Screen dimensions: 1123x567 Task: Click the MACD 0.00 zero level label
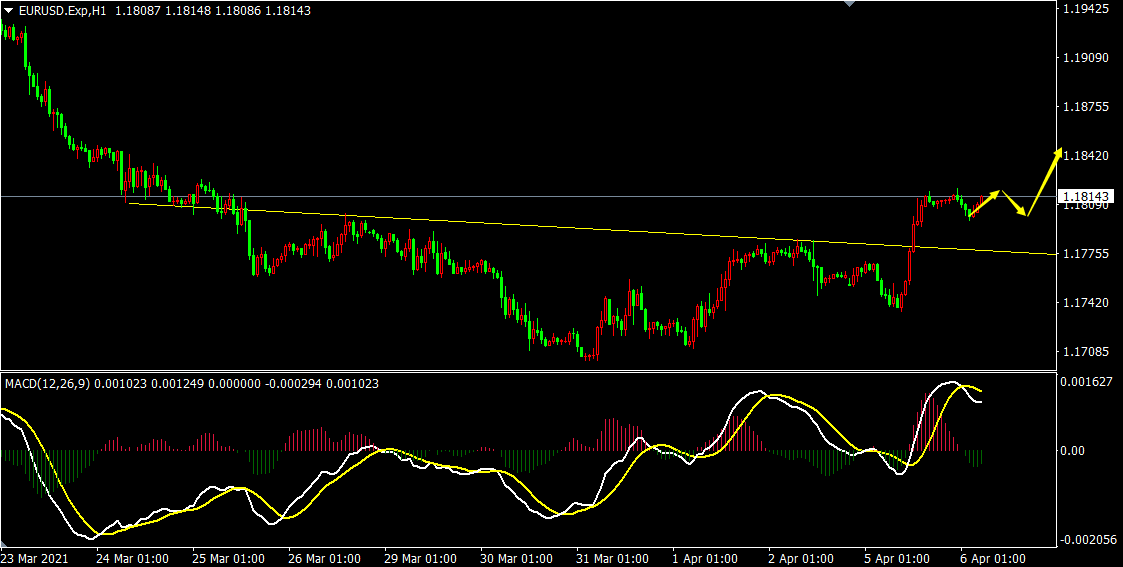pos(1072,451)
